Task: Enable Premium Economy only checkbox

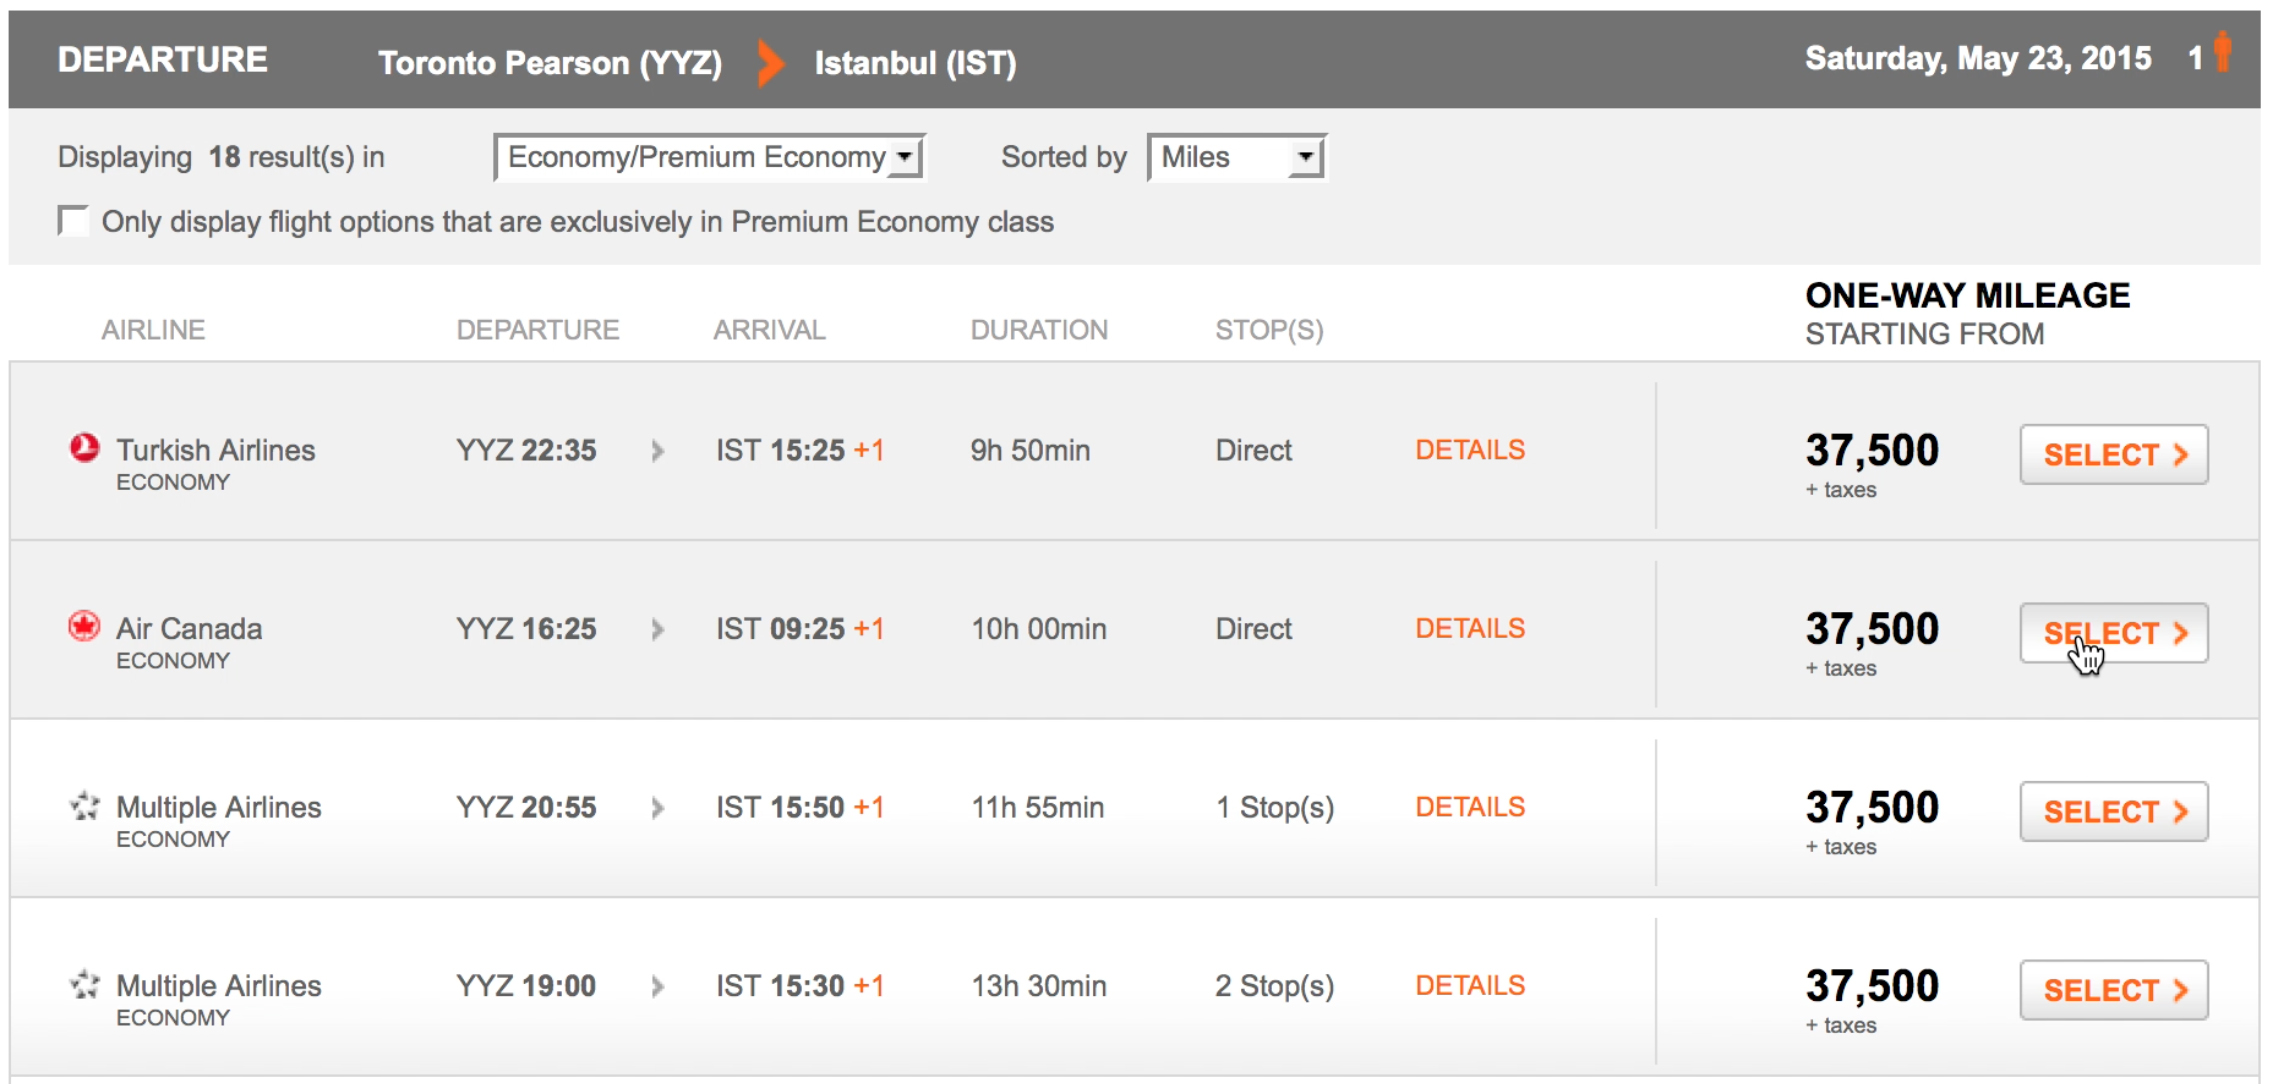Action: (73, 220)
